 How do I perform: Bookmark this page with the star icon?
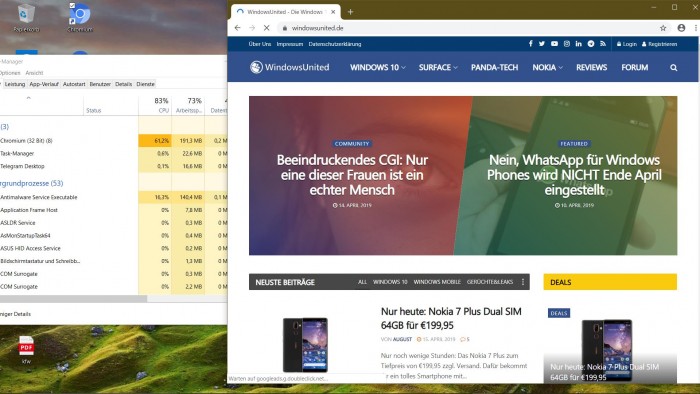tap(663, 28)
